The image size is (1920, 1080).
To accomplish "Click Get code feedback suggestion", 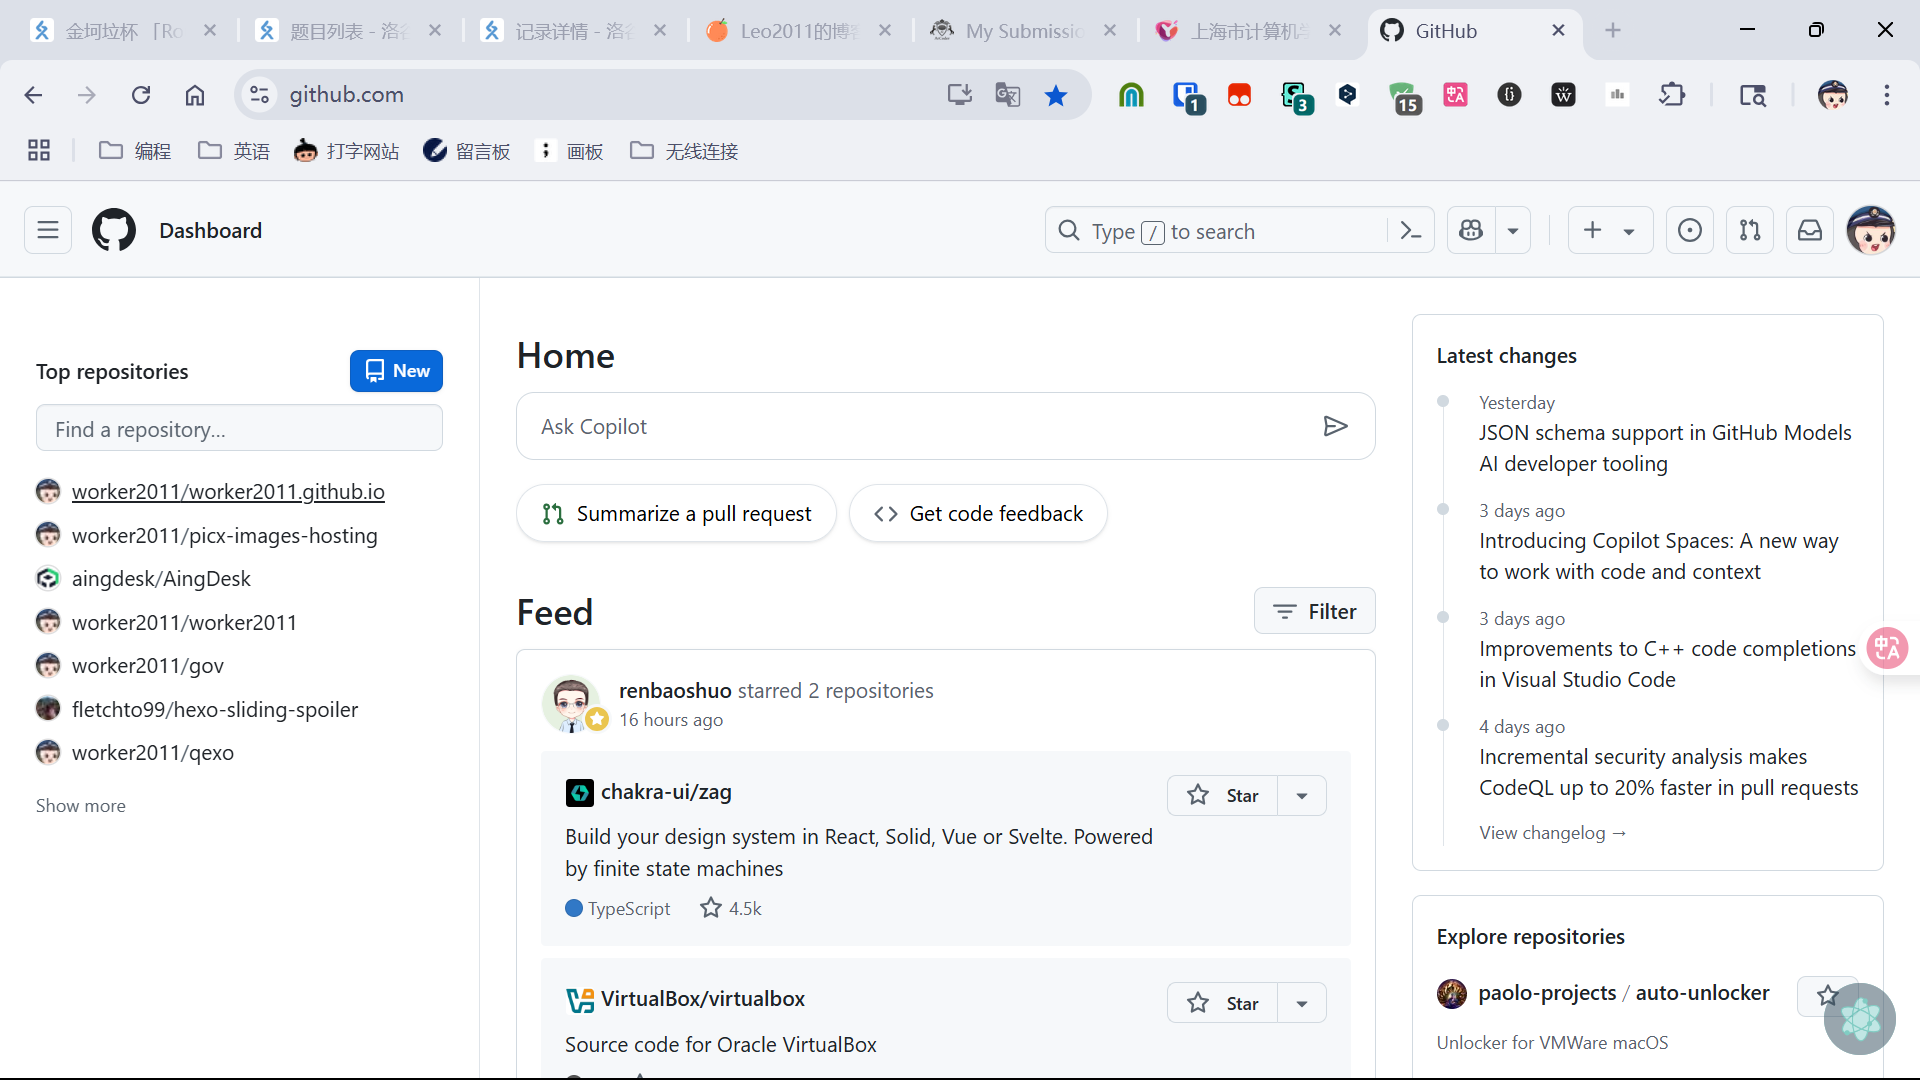I will tap(978, 514).
